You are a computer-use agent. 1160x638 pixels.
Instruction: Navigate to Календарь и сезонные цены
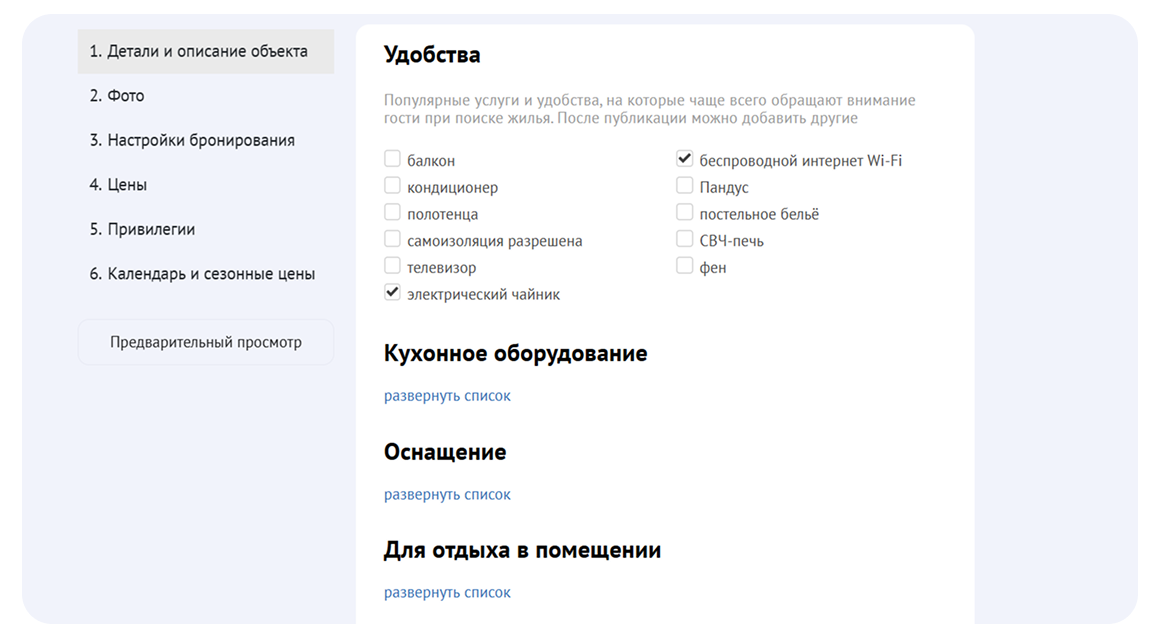tap(202, 274)
